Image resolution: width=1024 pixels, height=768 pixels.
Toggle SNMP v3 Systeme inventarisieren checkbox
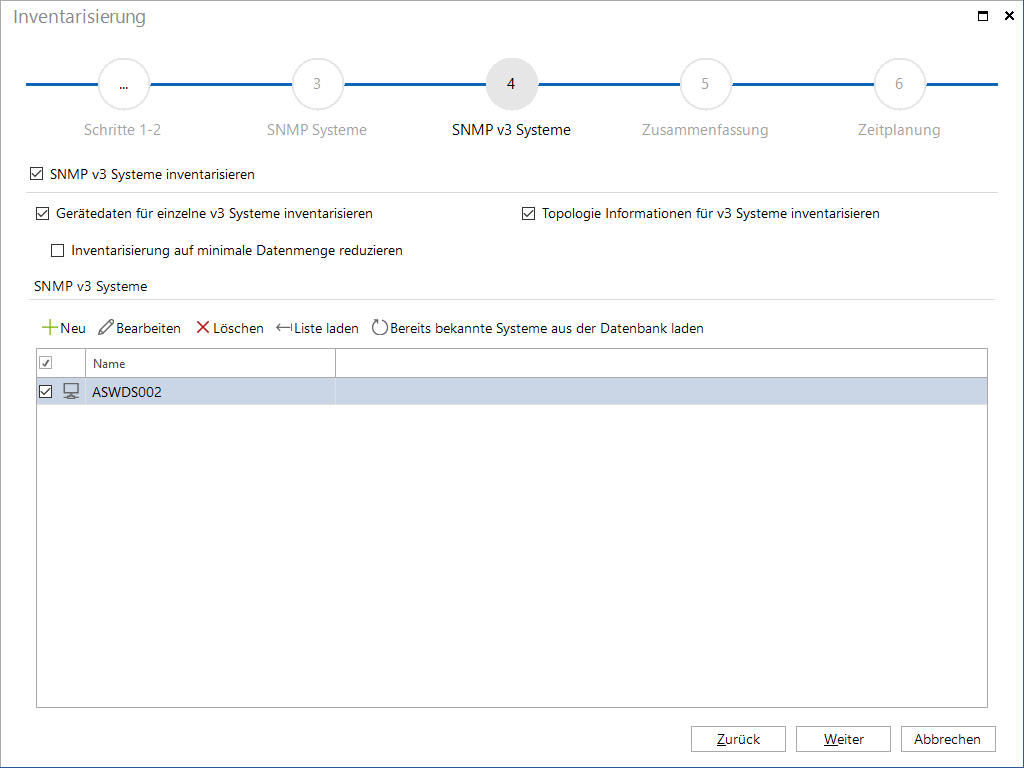point(37,174)
